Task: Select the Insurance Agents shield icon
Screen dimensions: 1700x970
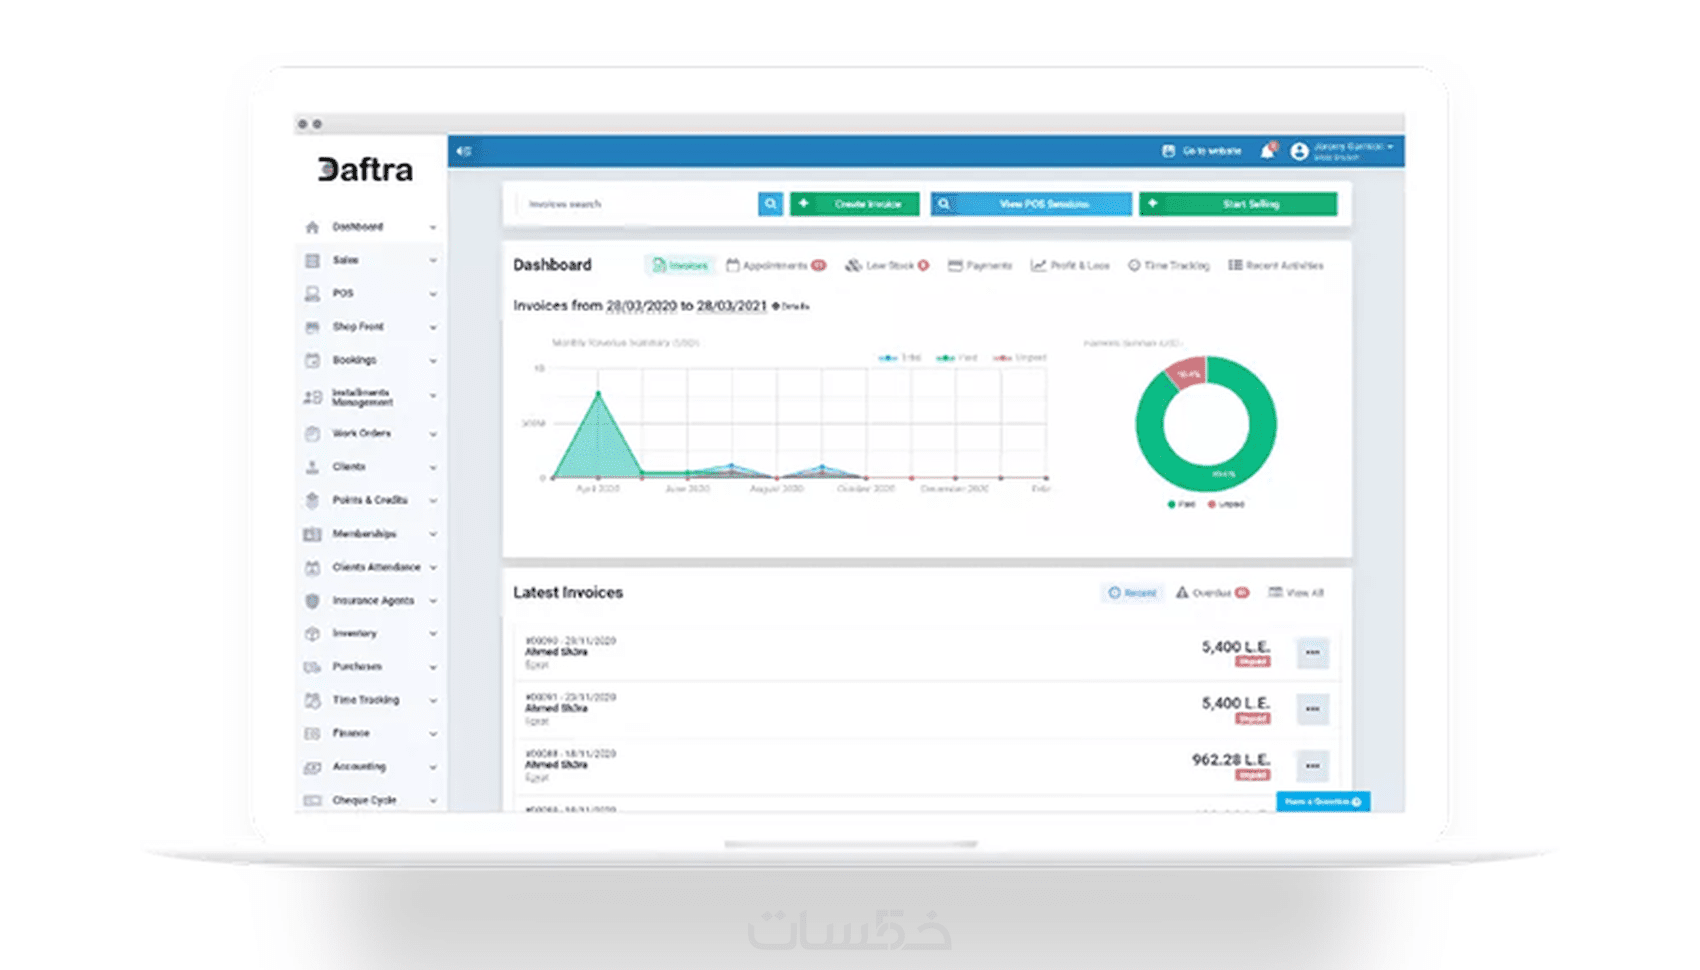Action: tap(312, 601)
